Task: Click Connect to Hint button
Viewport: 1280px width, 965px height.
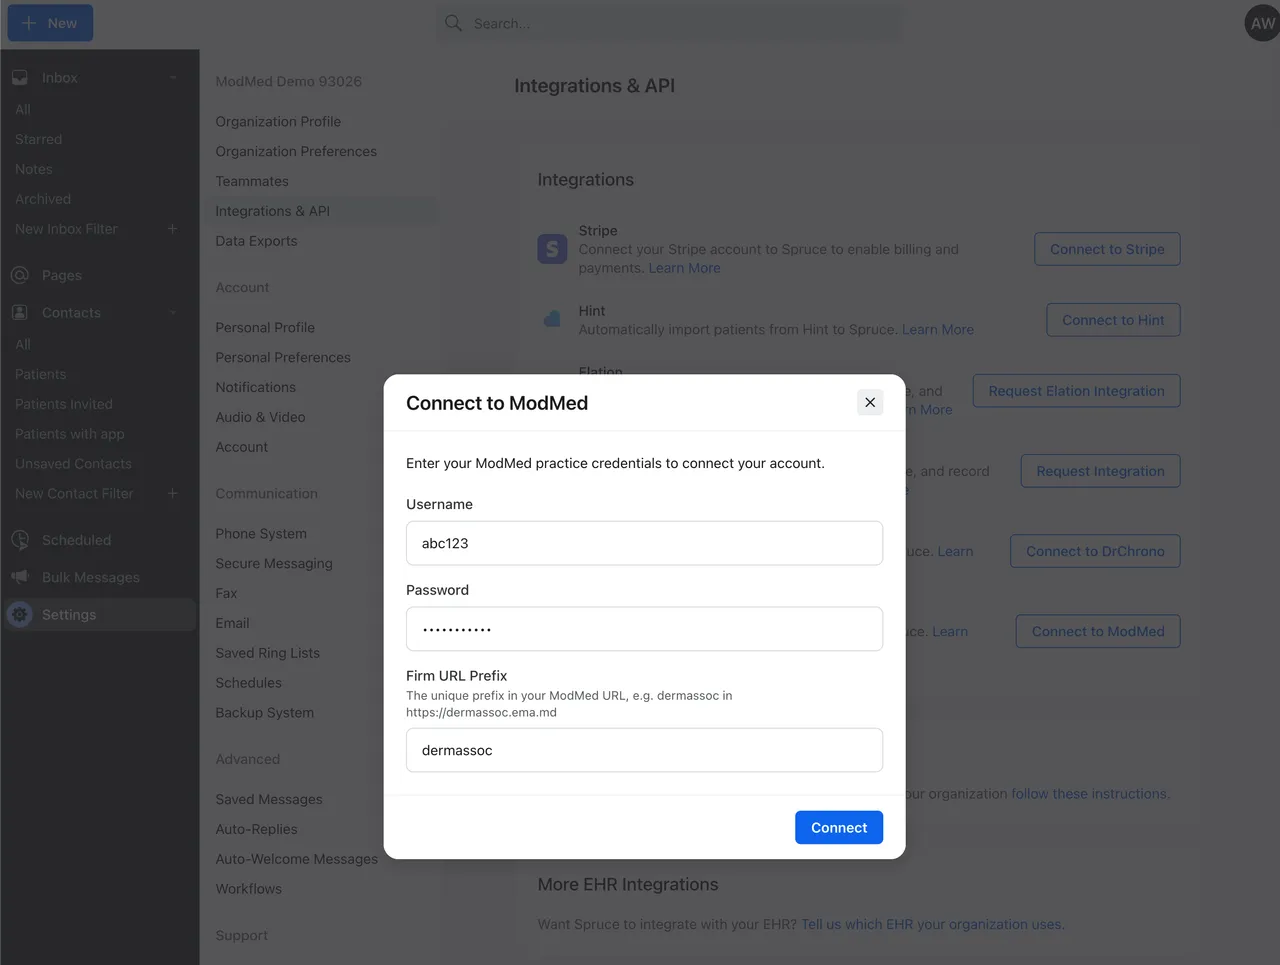Action: click(1113, 320)
